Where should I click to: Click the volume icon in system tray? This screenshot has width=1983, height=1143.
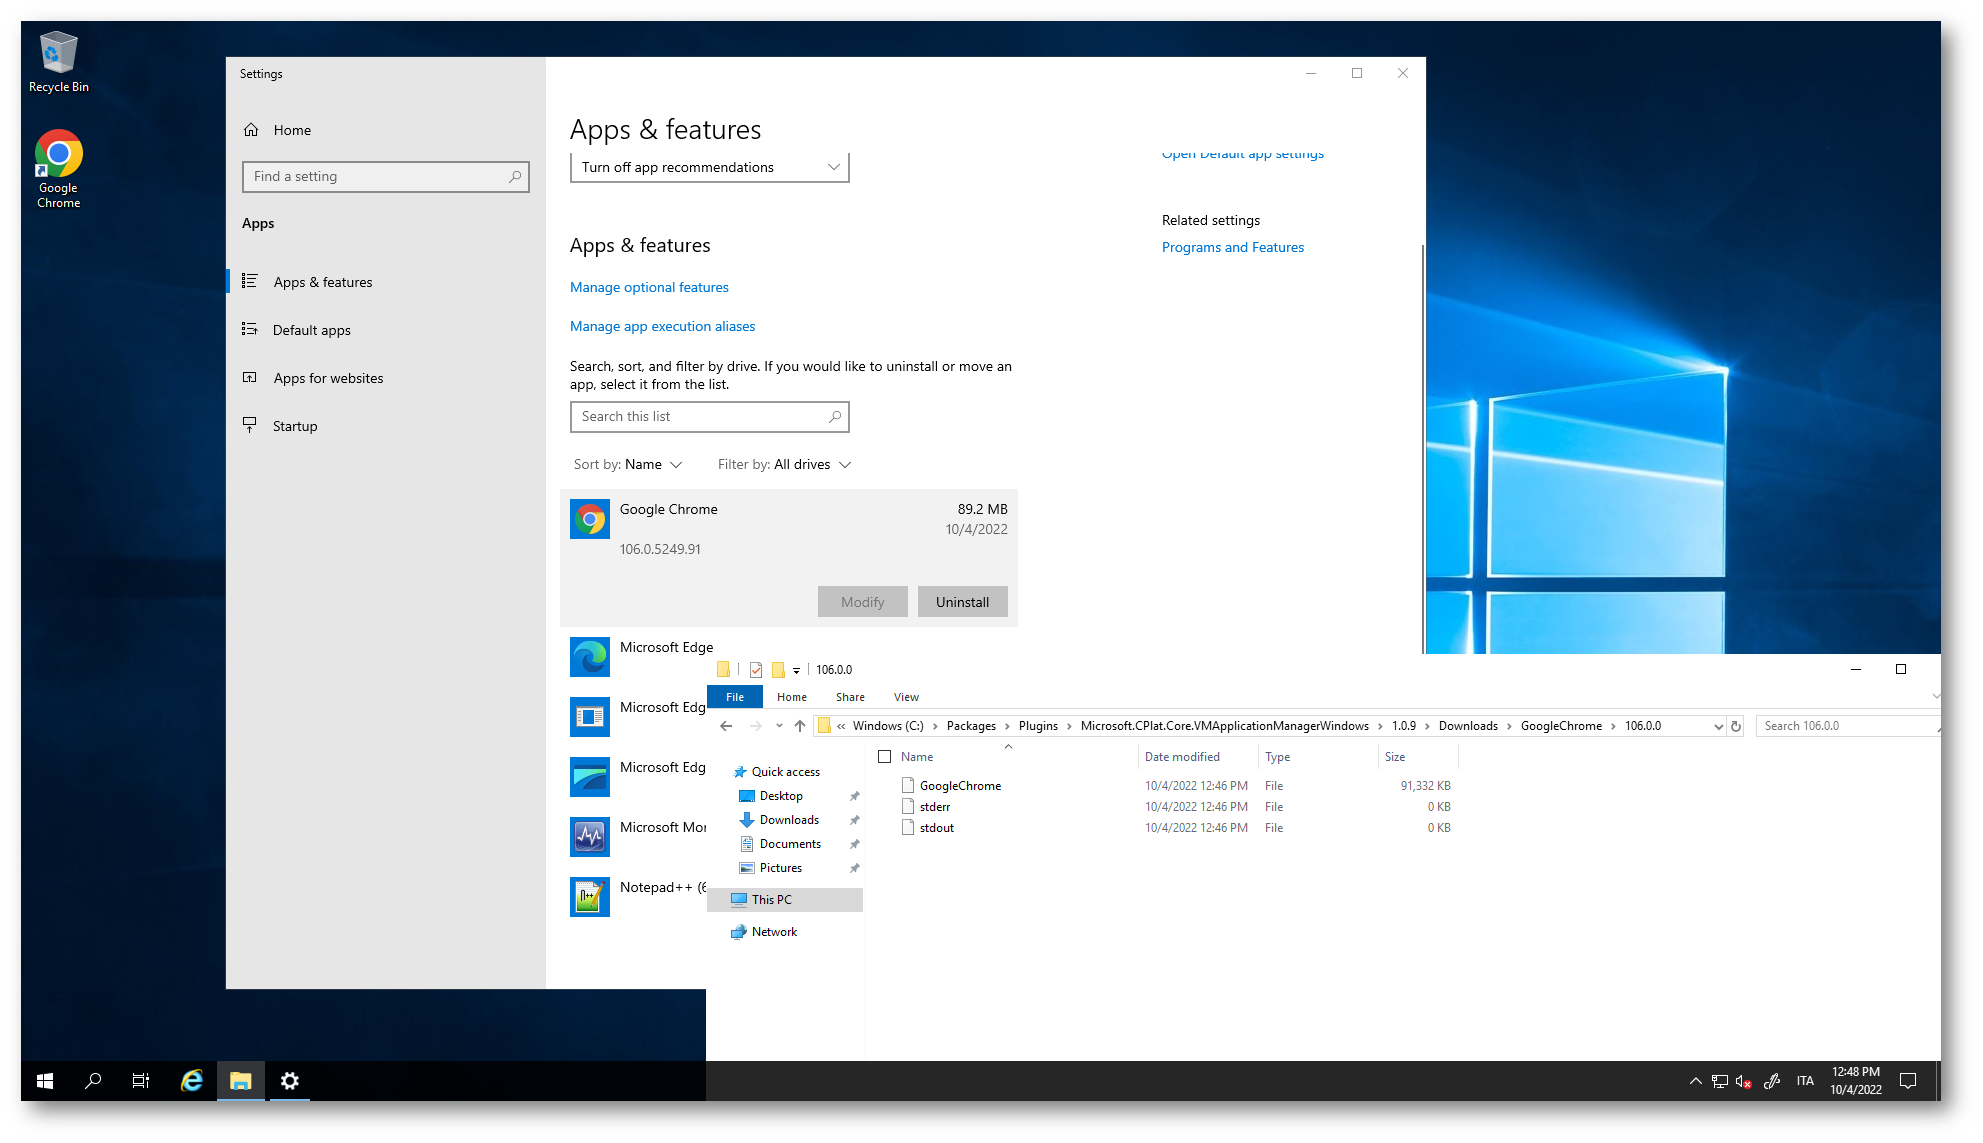[1744, 1081]
